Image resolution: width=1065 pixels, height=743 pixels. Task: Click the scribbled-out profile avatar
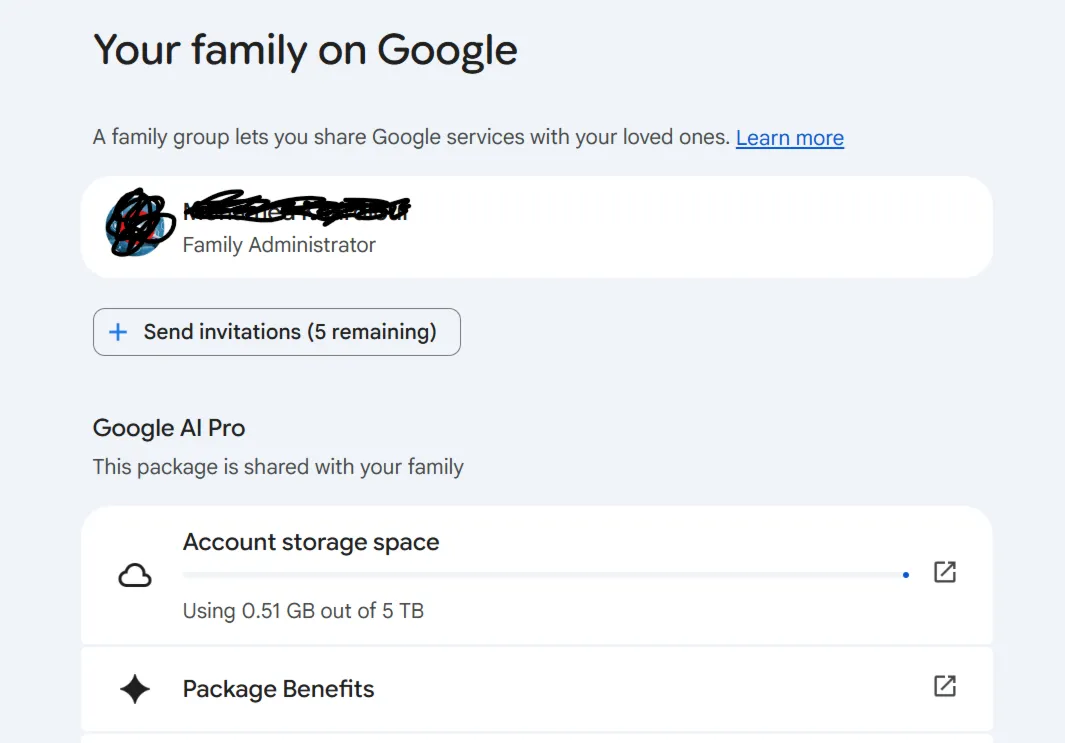click(140, 223)
